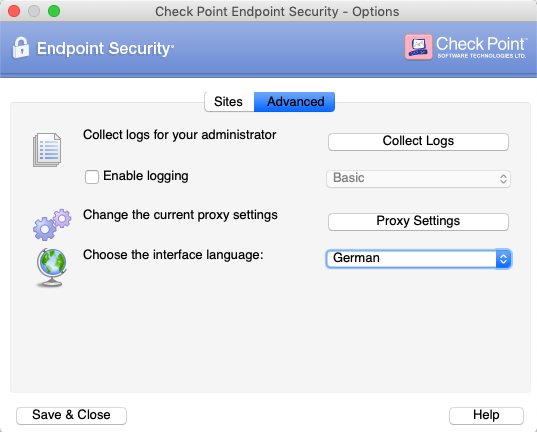The image size is (537, 432).
Task: Click the Check Point logo icon
Action: point(418,47)
